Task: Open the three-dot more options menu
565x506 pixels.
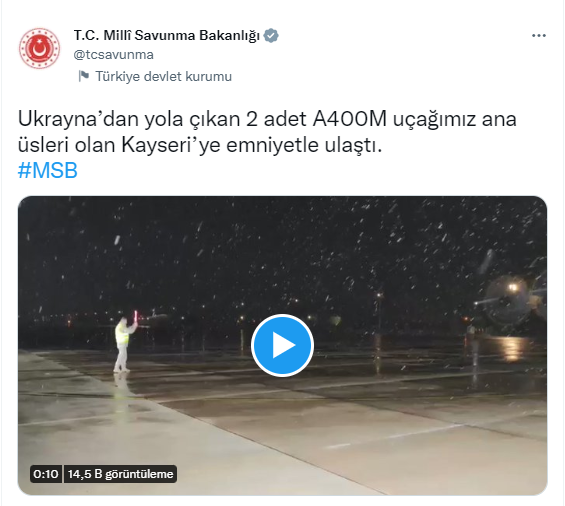Action: [x=539, y=36]
